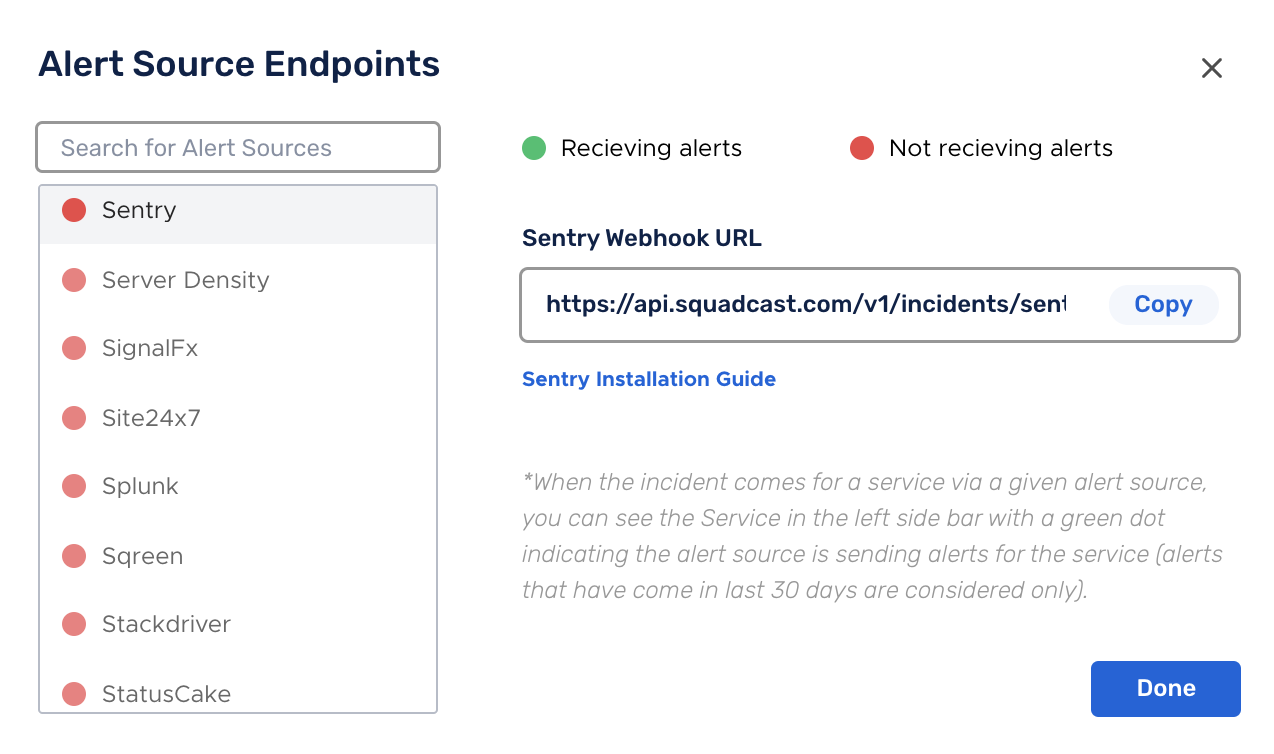Open the Sentry Installation Guide link
The height and width of the screenshot is (754, 1274).
(649, 379)
